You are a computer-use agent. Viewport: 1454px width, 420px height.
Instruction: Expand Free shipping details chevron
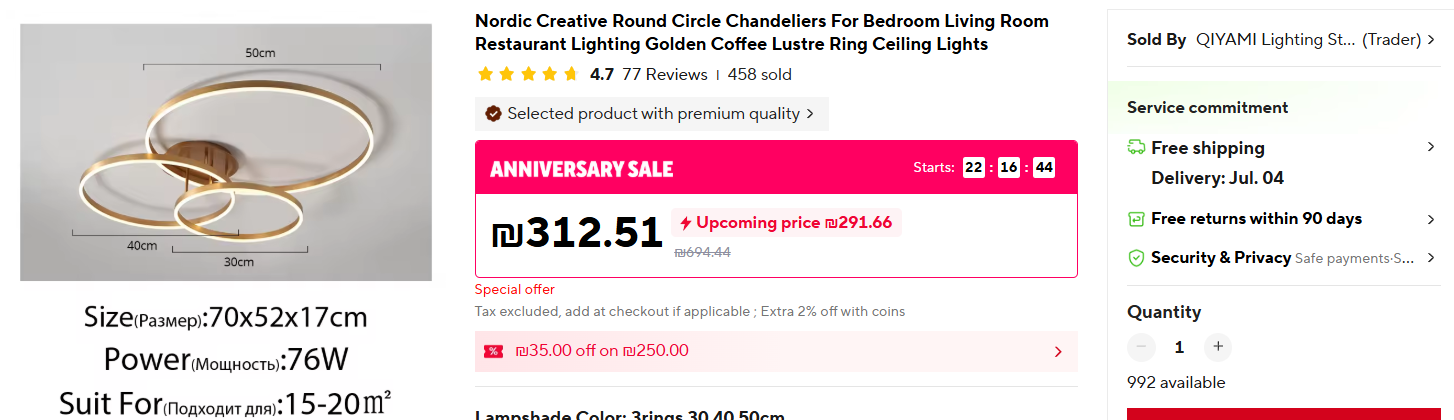(x=1431, y=148)
